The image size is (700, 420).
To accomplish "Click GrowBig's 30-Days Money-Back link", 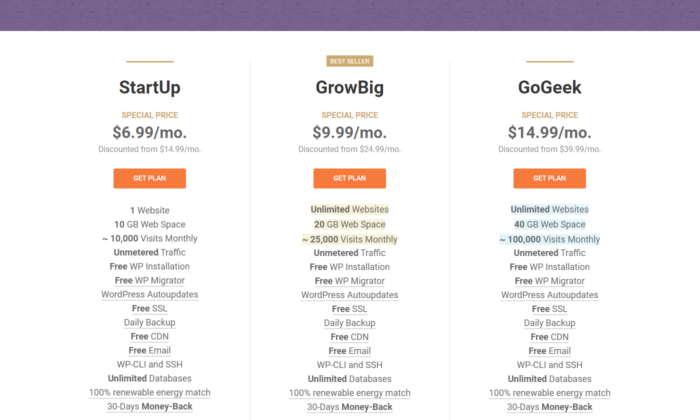I will (350, 407).
